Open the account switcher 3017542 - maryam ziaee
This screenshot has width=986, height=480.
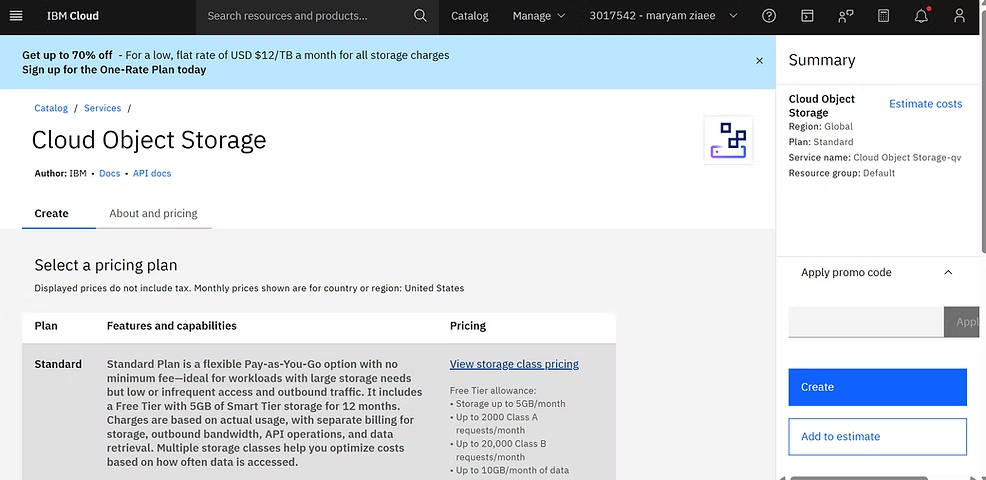pos(663,16)
